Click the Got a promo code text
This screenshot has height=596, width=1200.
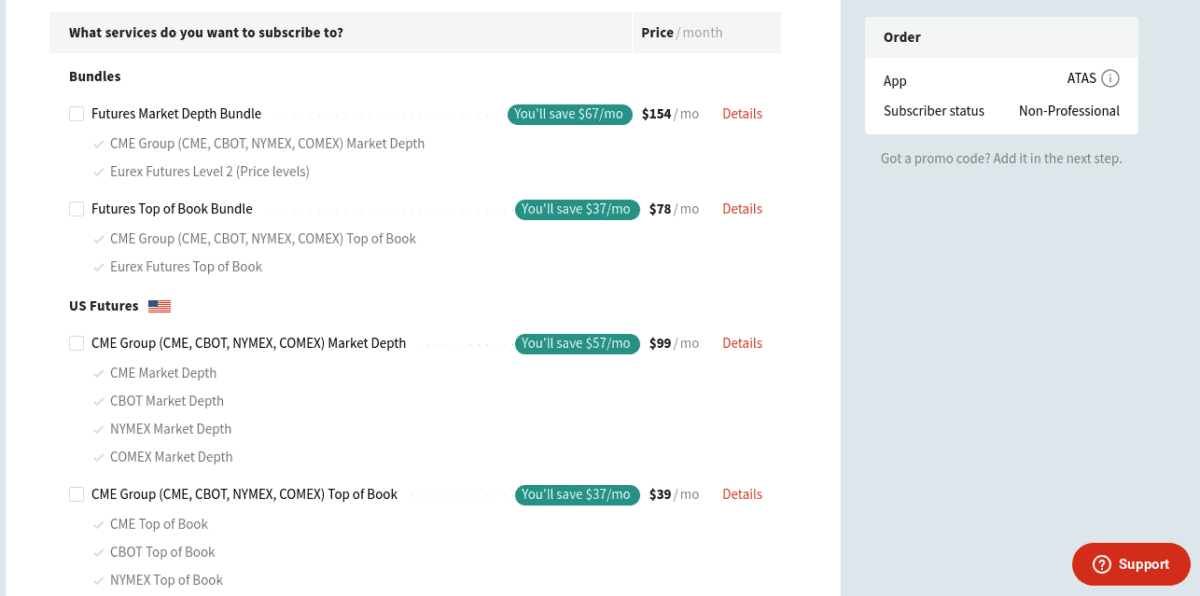tap(1000, 158)
